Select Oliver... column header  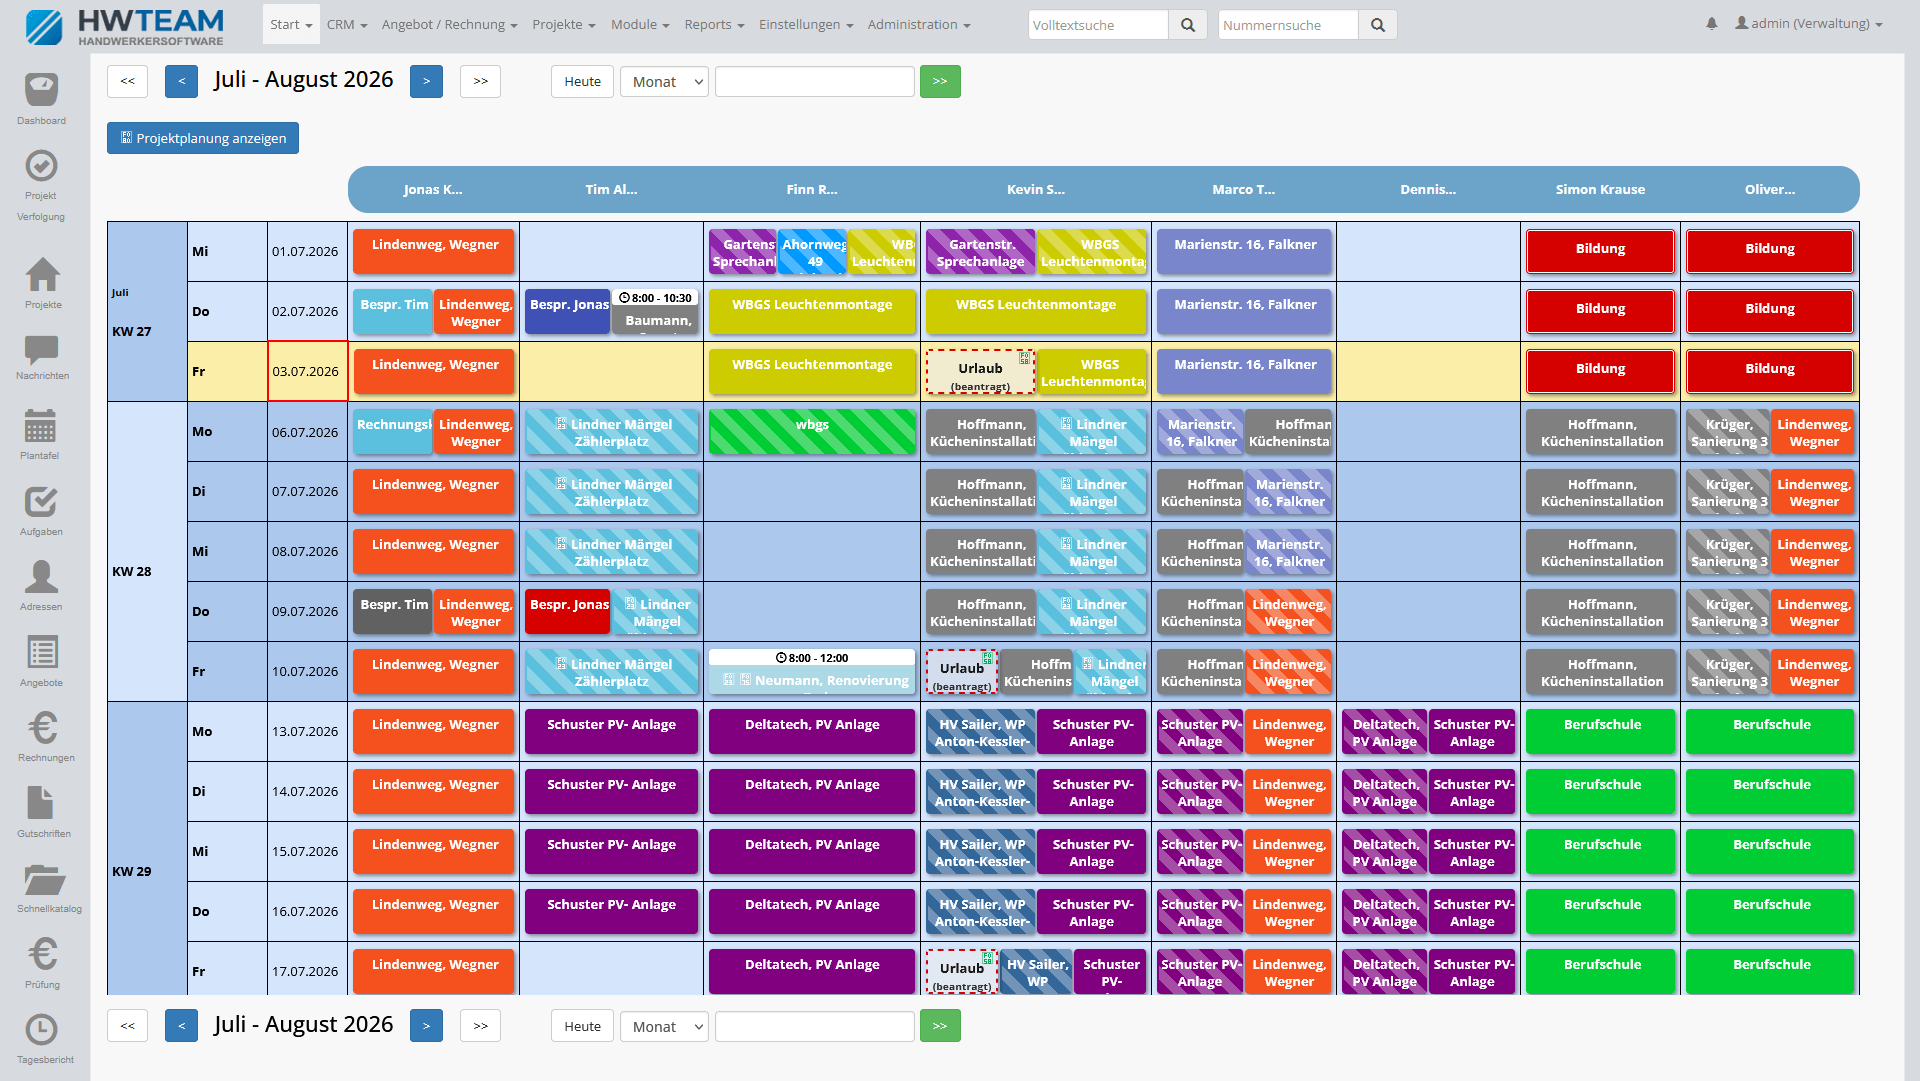click(x=1770, y=190)
